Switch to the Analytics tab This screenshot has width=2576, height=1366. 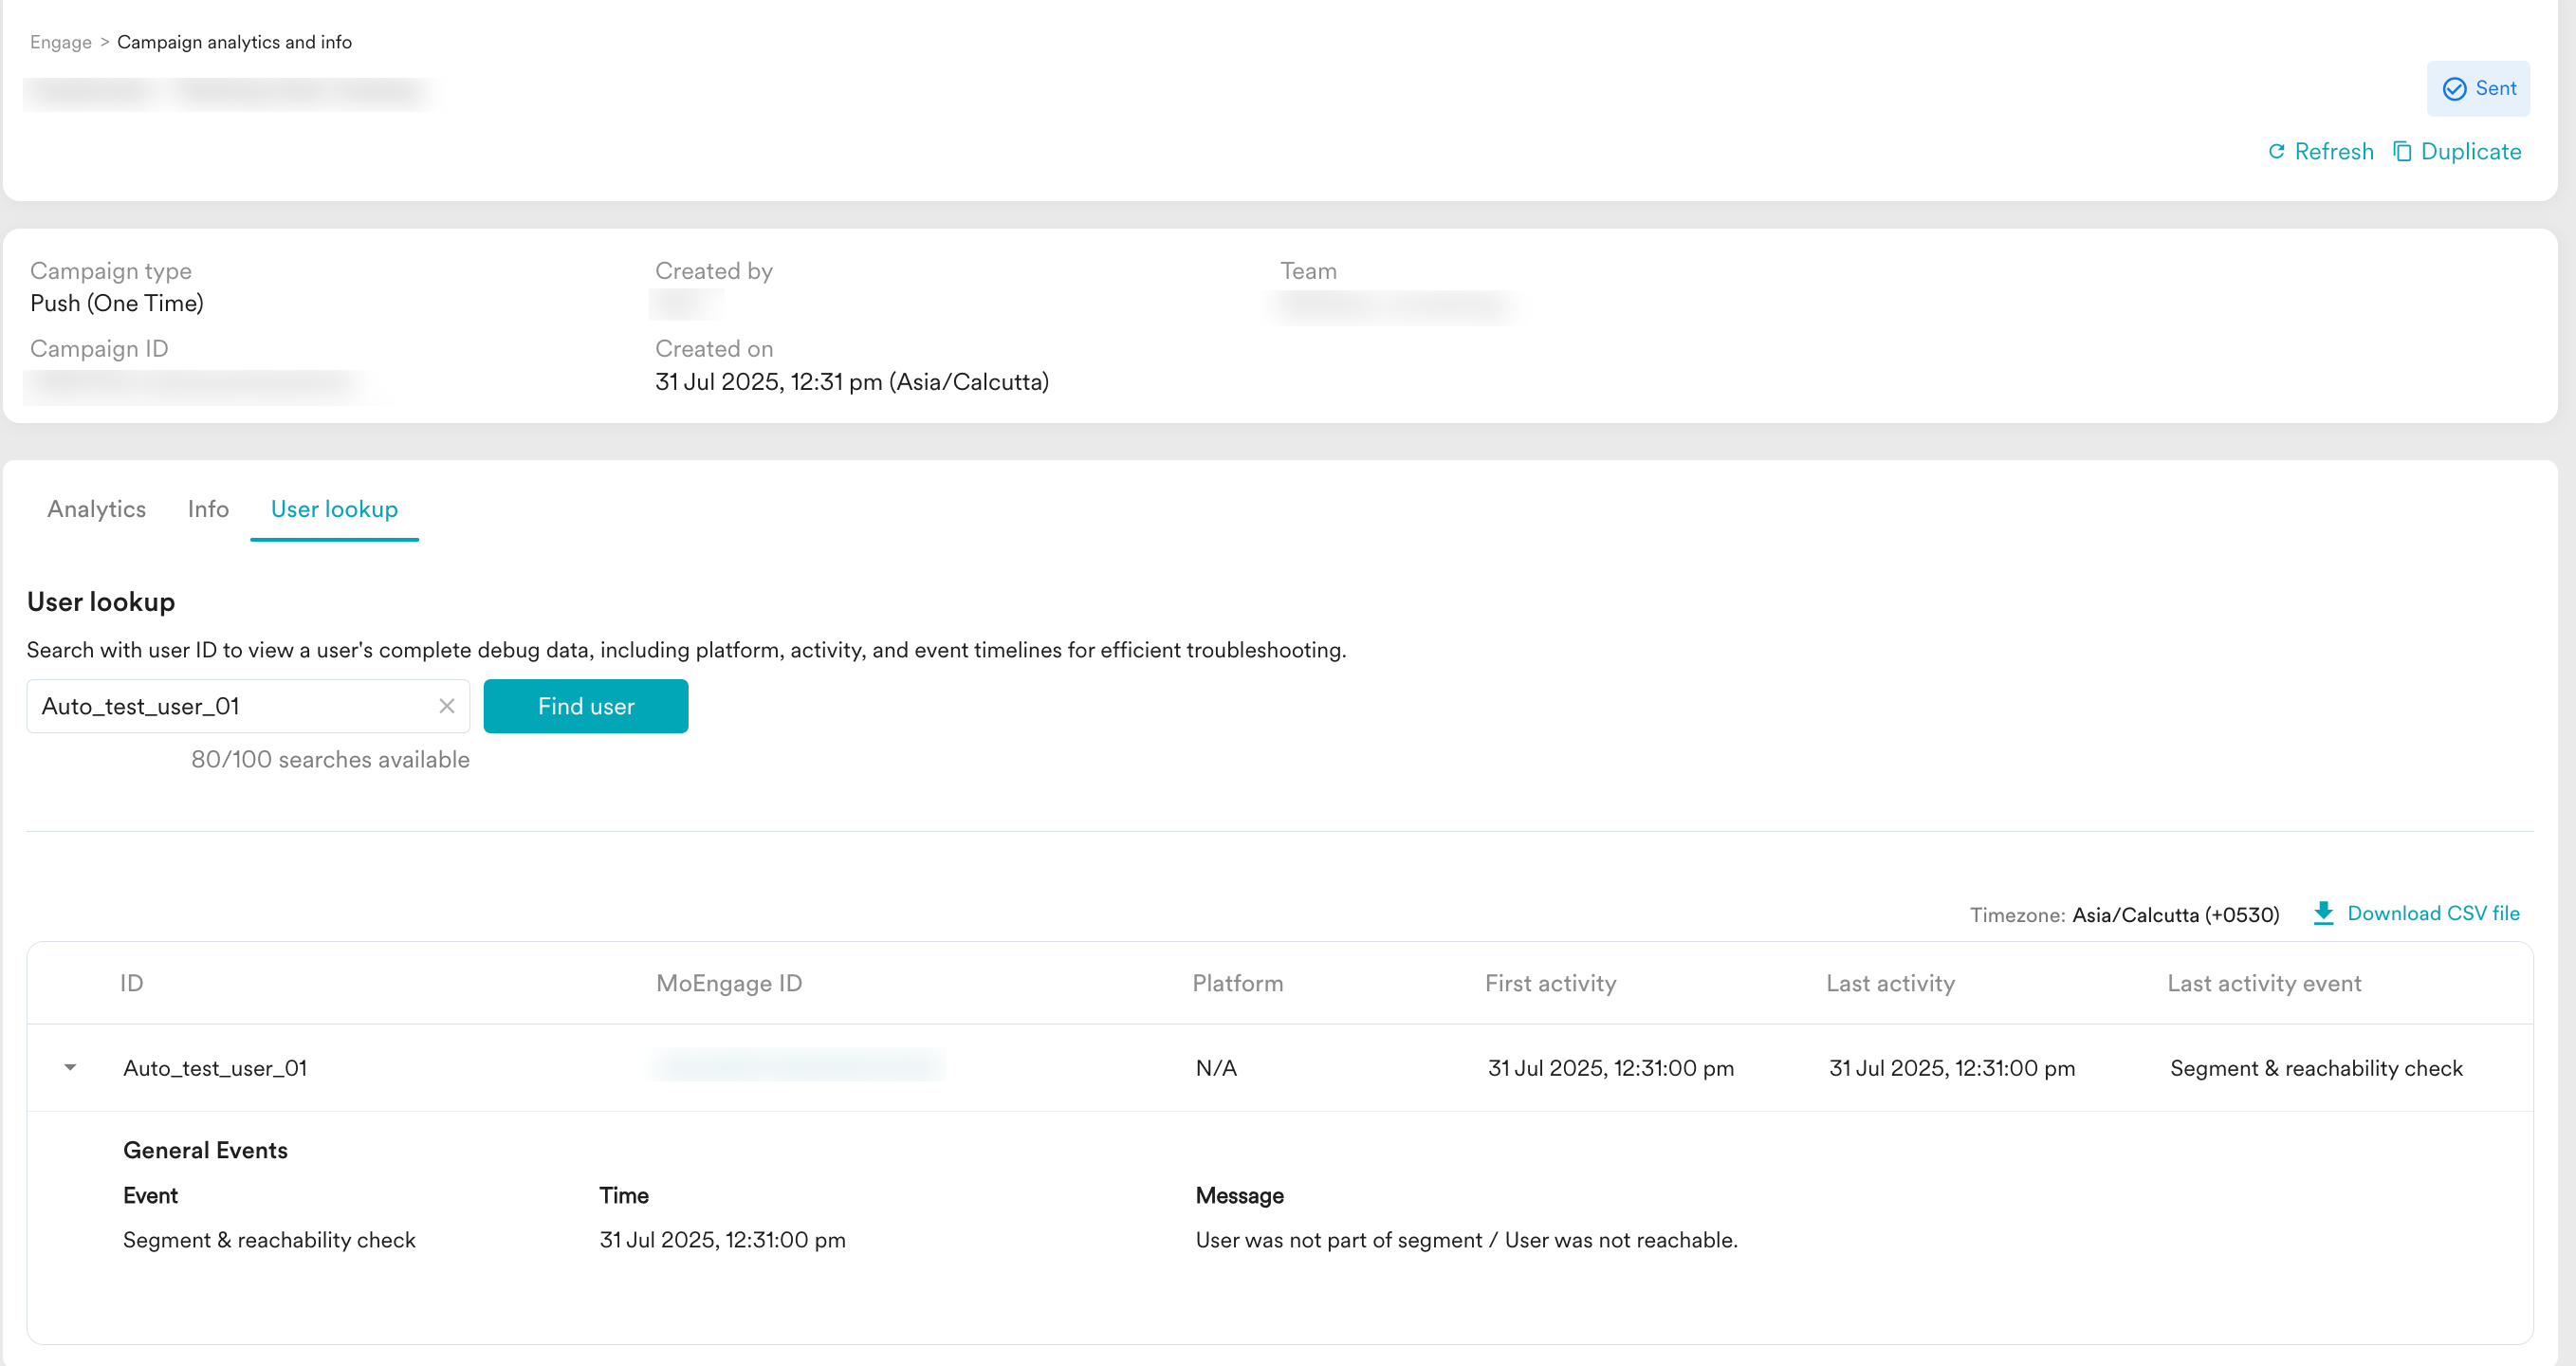96,509
